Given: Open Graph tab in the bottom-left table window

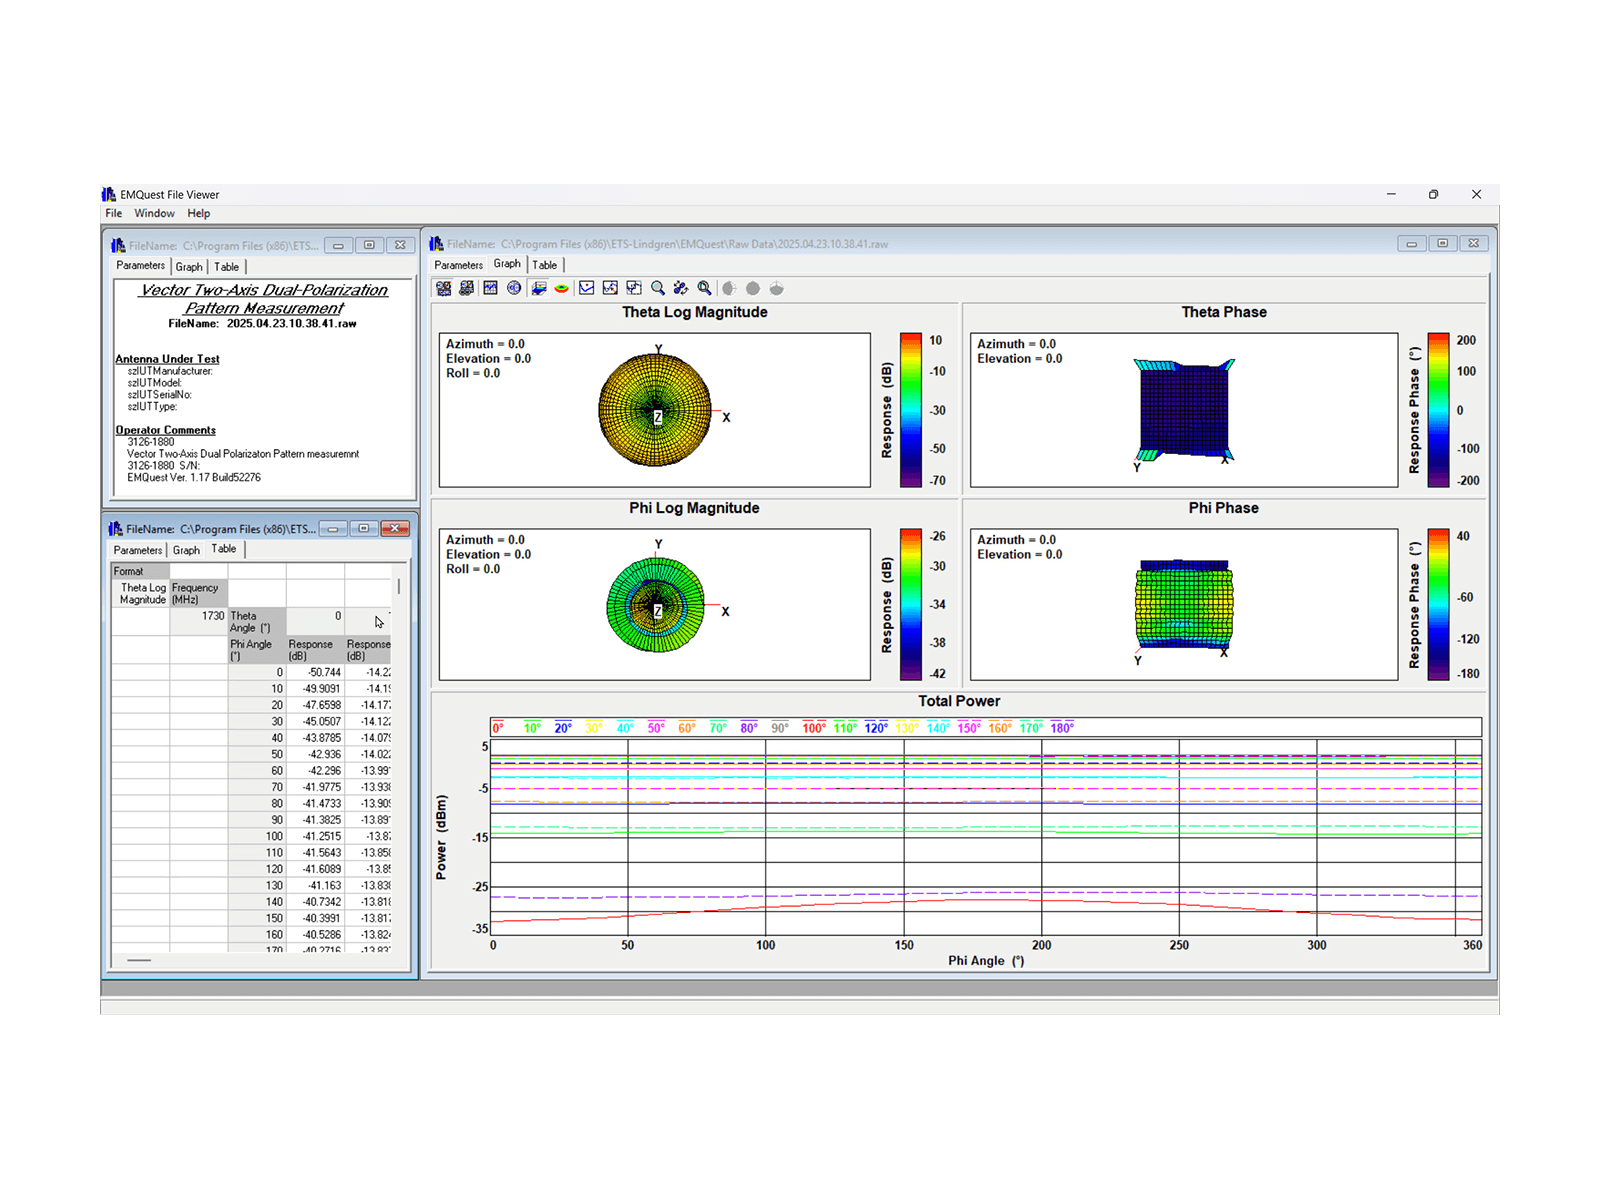Looking at the screenshot, I should coord(186,550).
